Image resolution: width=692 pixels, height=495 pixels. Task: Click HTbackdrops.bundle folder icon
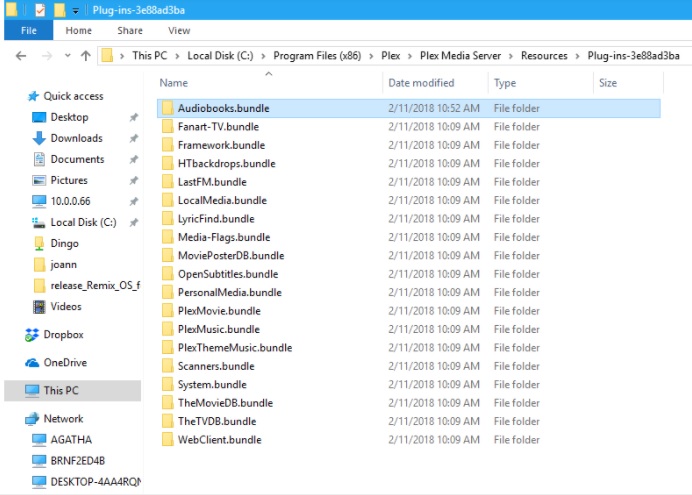[x=167, y=164]
